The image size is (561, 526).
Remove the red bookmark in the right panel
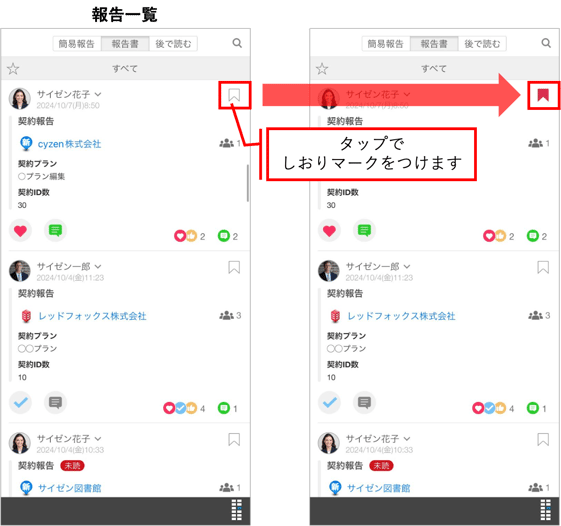(x=543, y=95)
